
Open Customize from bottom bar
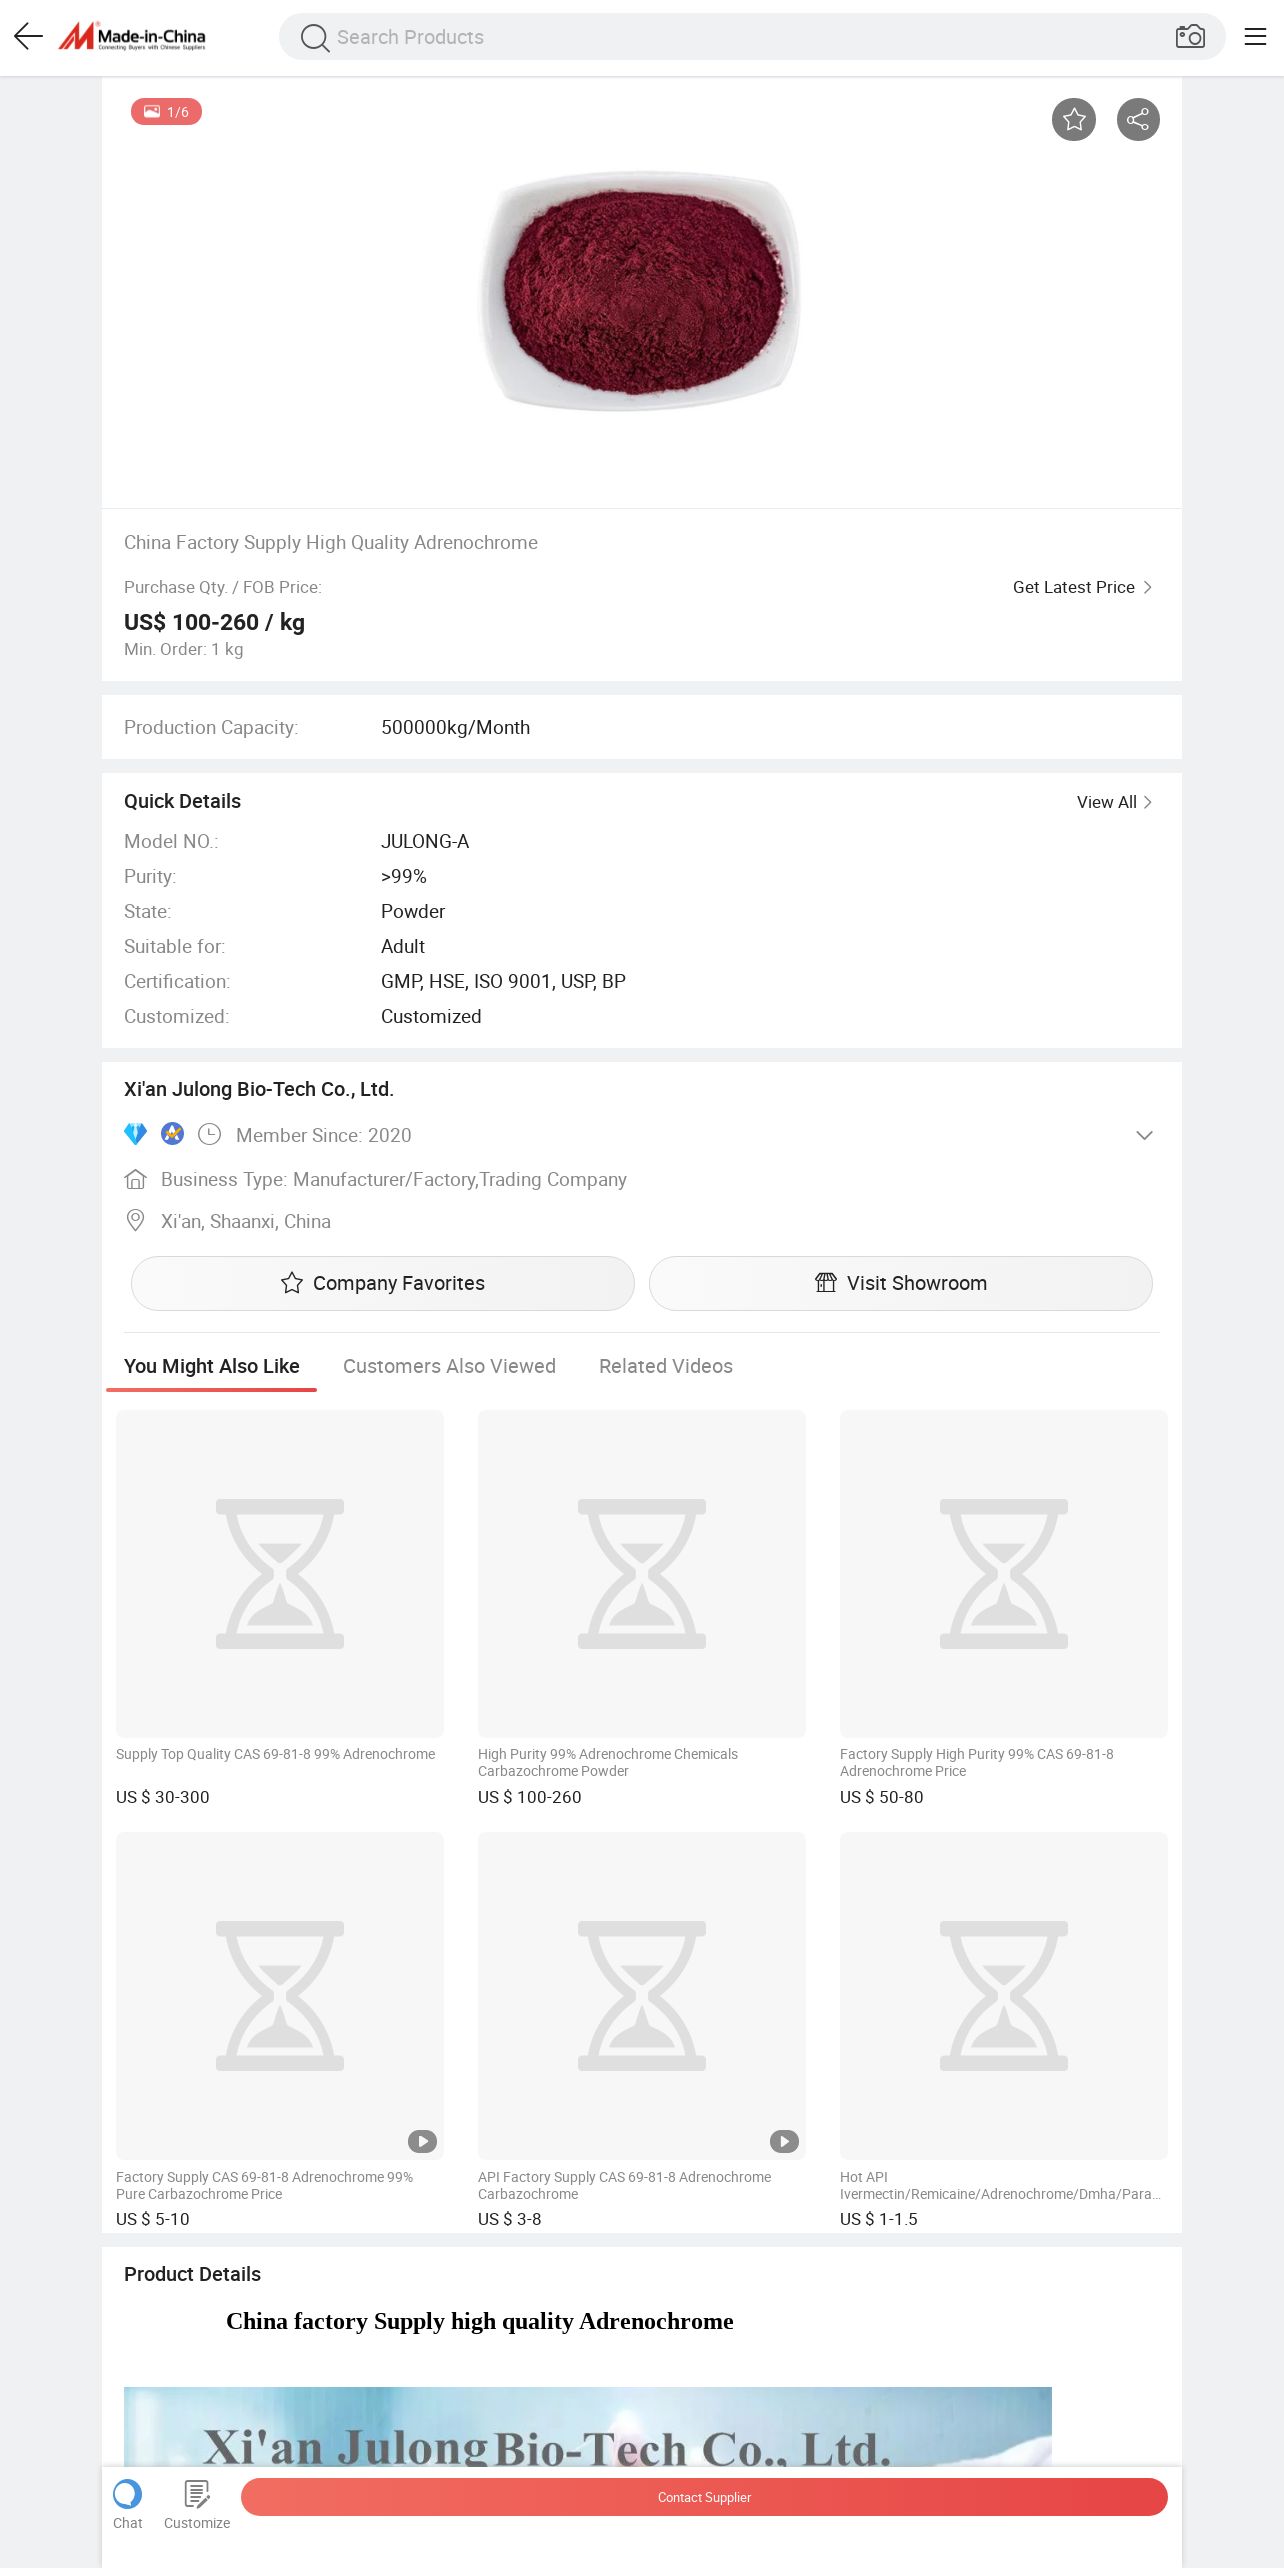197,2505
